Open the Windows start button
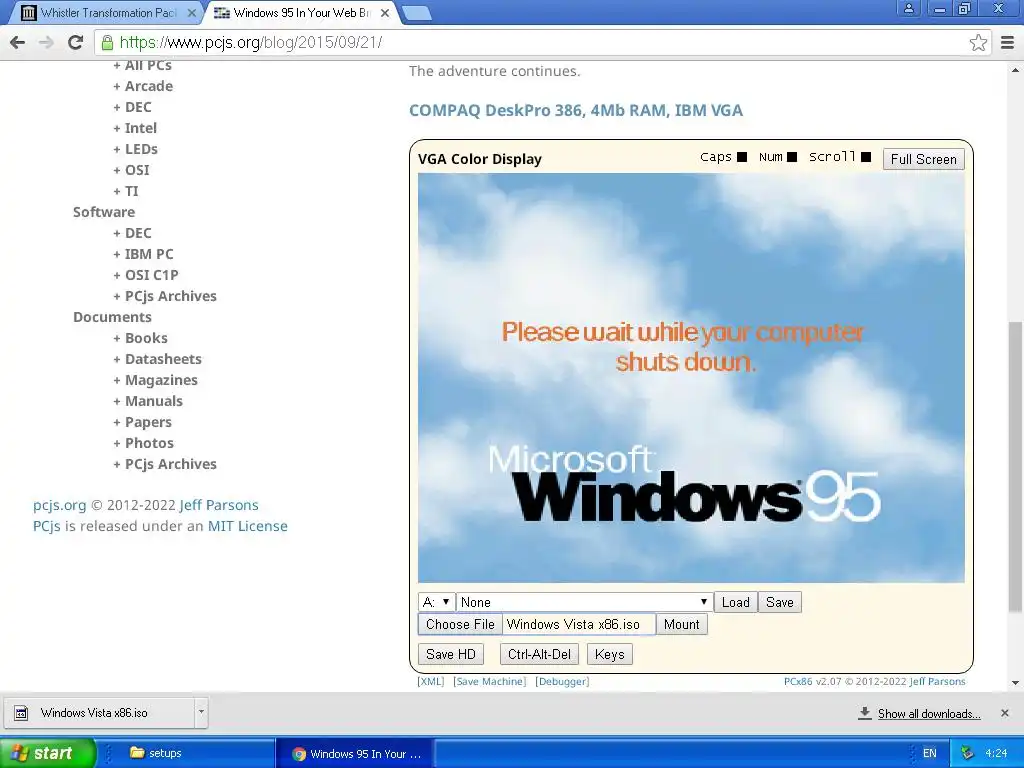The height and width of the screenshot is (768, 1024). 47,753
